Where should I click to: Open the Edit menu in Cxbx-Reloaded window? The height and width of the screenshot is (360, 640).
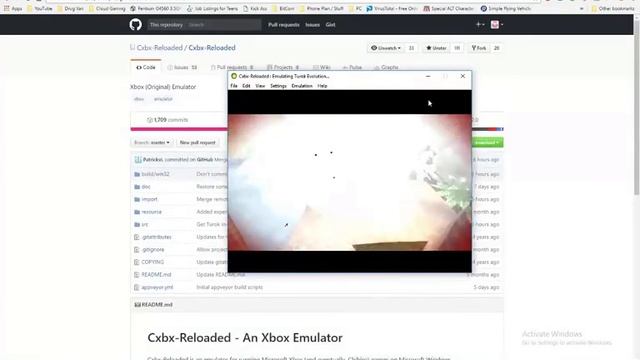click(246, 86)
